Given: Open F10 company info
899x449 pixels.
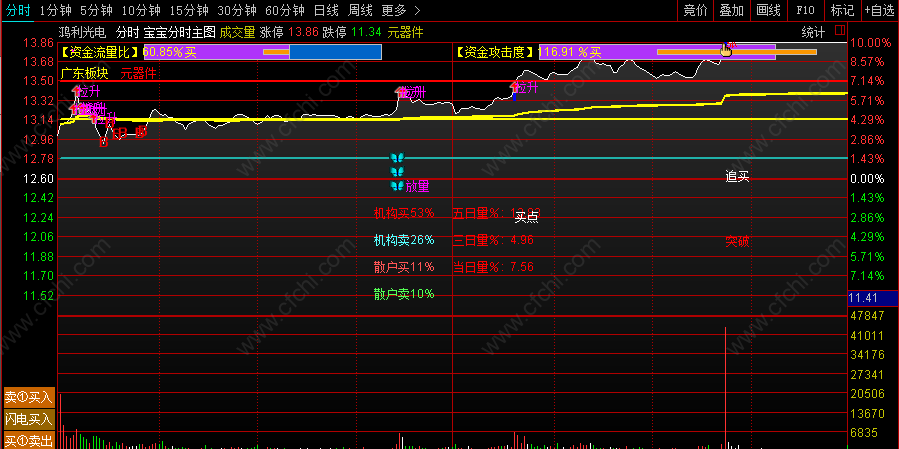Looking at the screenshot, I should [x=805, y=10].
